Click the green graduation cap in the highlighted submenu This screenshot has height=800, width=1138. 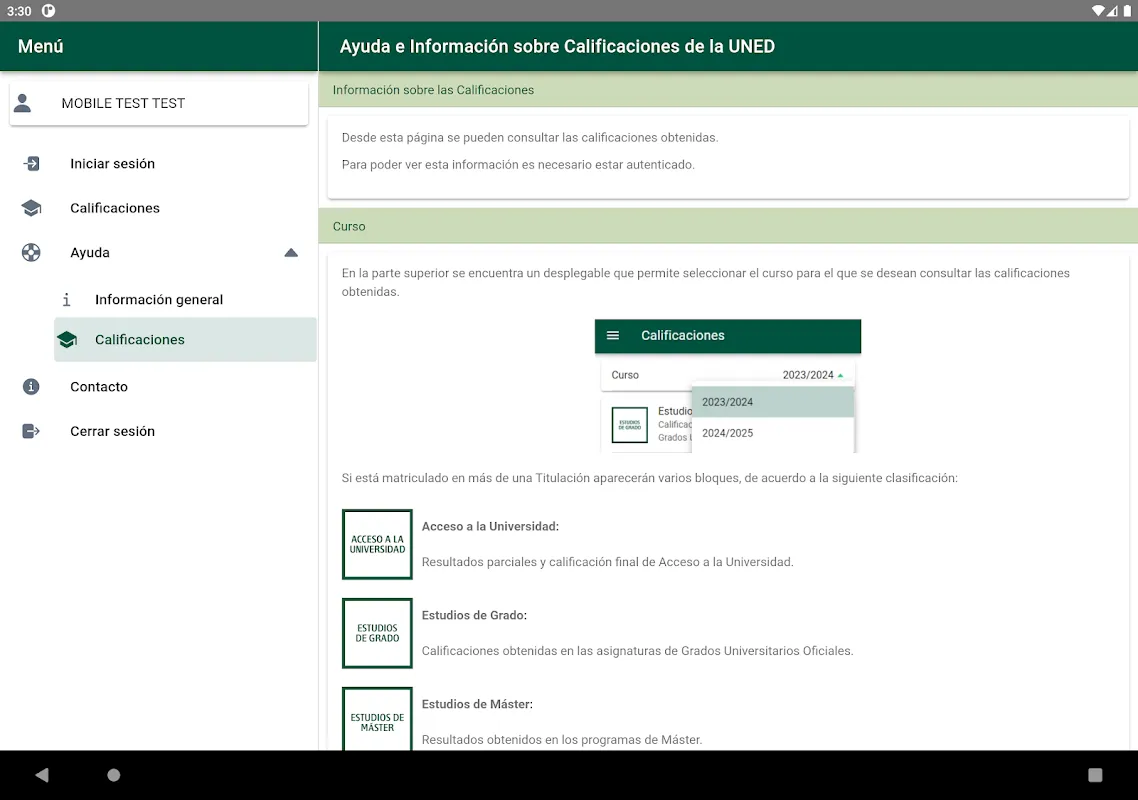click(67, 340)
